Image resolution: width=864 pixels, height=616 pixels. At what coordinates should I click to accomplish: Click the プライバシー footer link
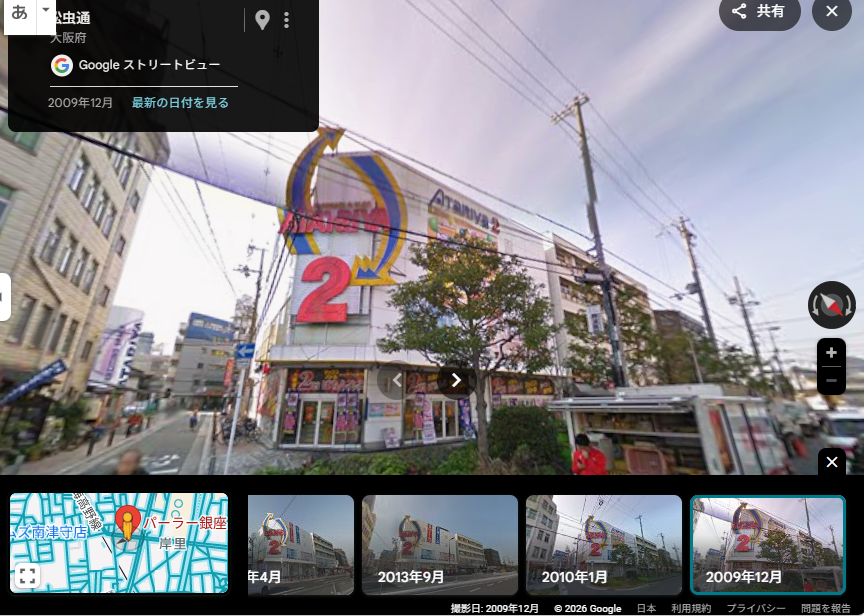(756, 608)
